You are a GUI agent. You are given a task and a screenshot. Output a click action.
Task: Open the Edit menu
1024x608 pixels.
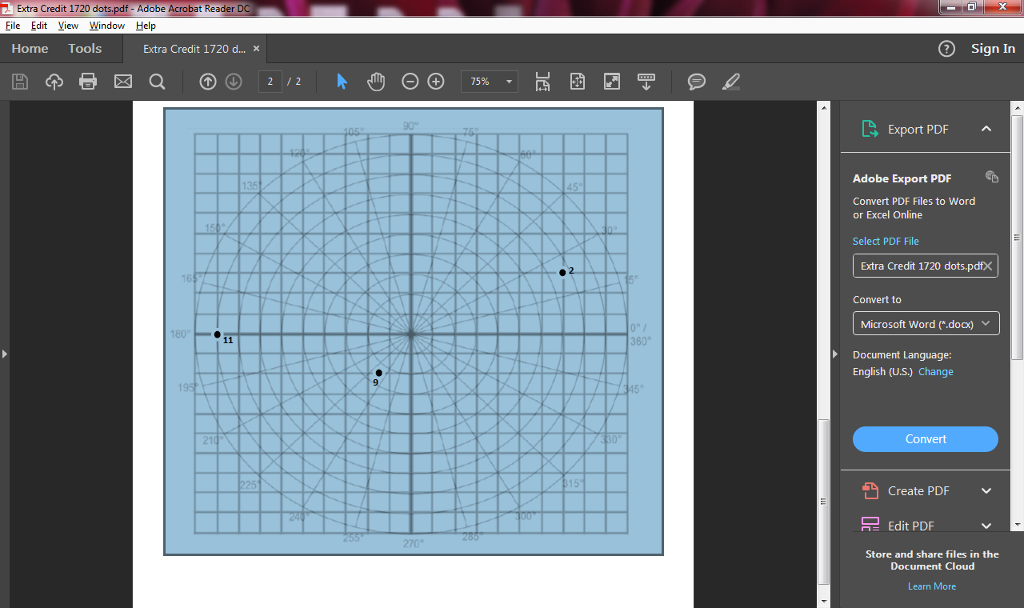tap(39, 25)
